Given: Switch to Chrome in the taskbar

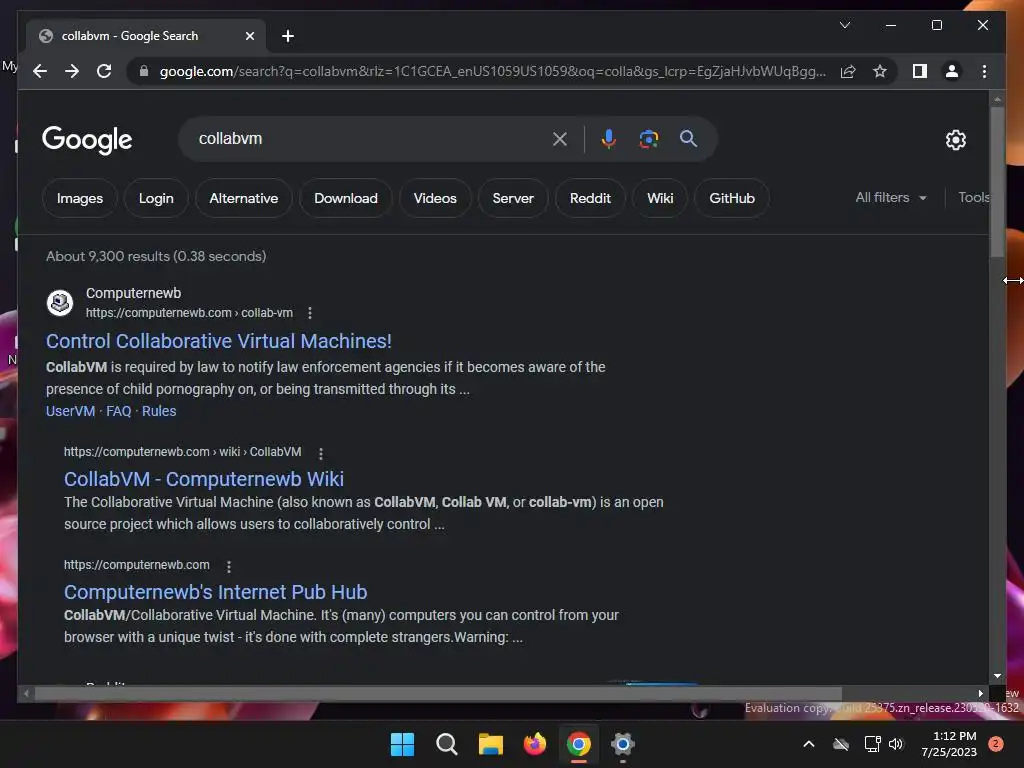Looking at the screenshot, I should click(x=579, y=744).
